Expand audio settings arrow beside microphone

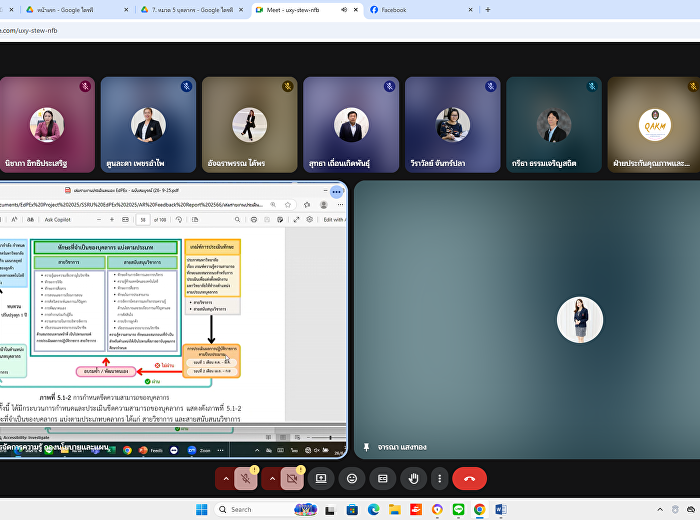[225, 479]
